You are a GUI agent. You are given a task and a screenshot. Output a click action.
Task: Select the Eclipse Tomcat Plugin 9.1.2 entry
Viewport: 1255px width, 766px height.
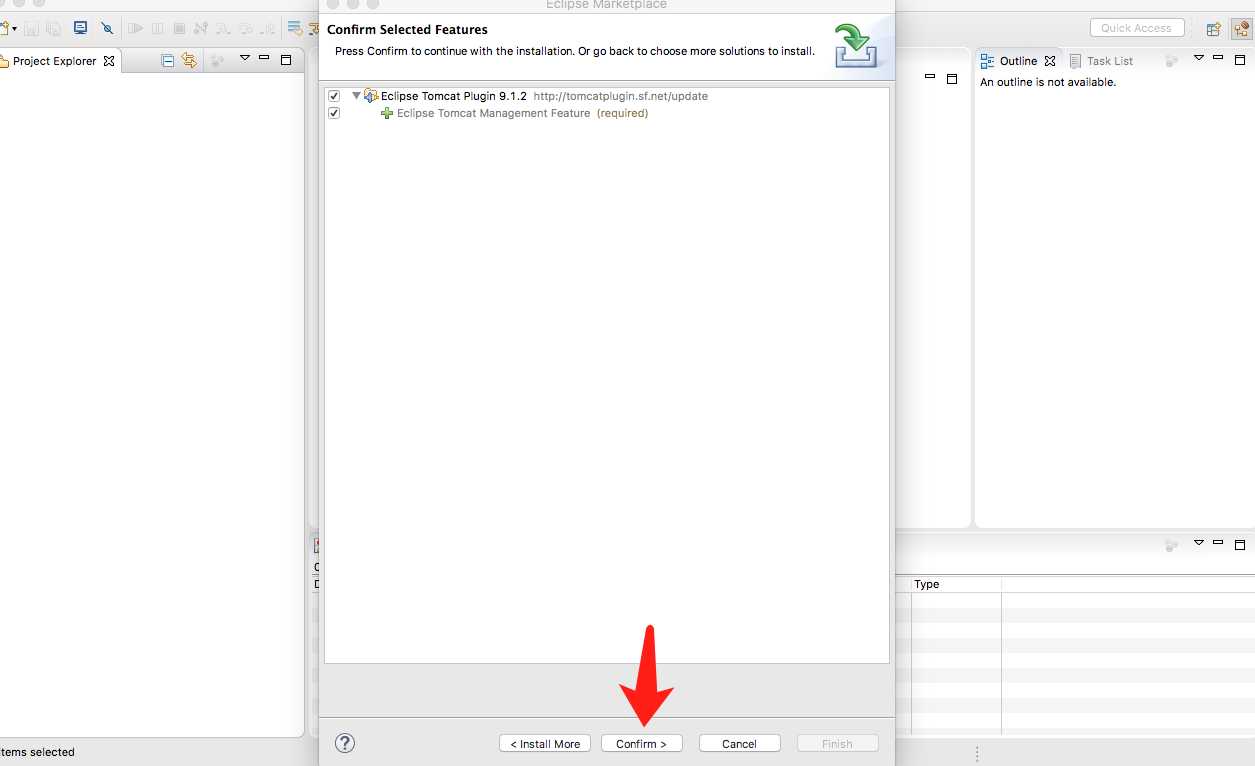click(453, 96)
